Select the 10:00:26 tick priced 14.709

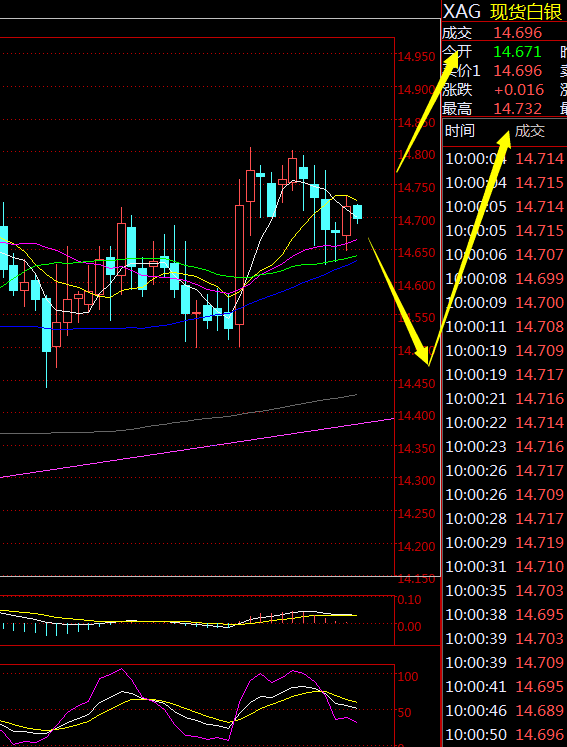(505, 495)
